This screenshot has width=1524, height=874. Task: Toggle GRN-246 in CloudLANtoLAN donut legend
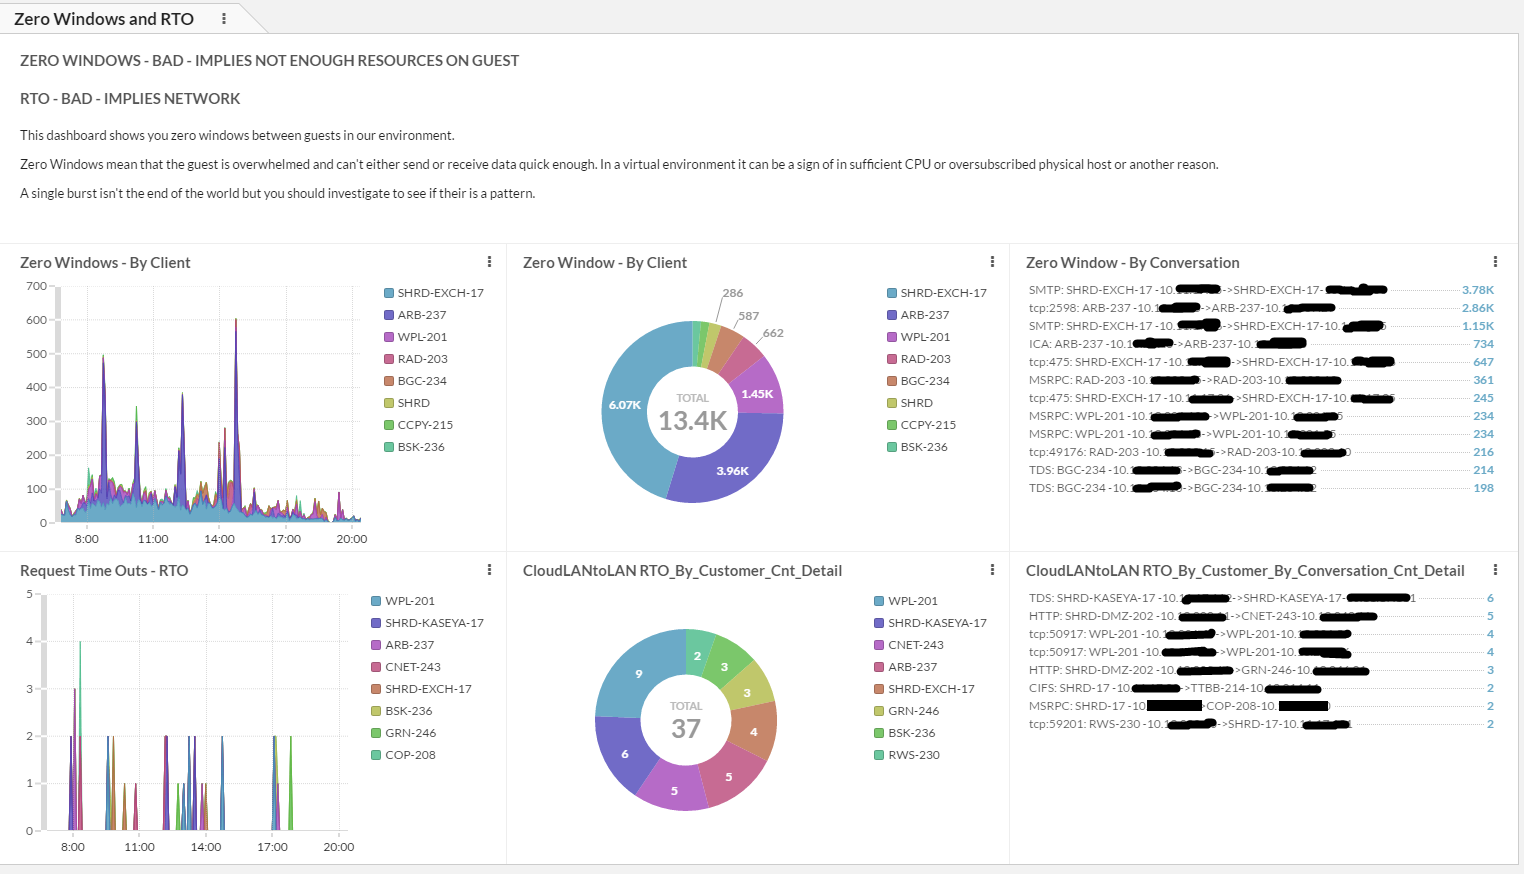pos(907,711)
